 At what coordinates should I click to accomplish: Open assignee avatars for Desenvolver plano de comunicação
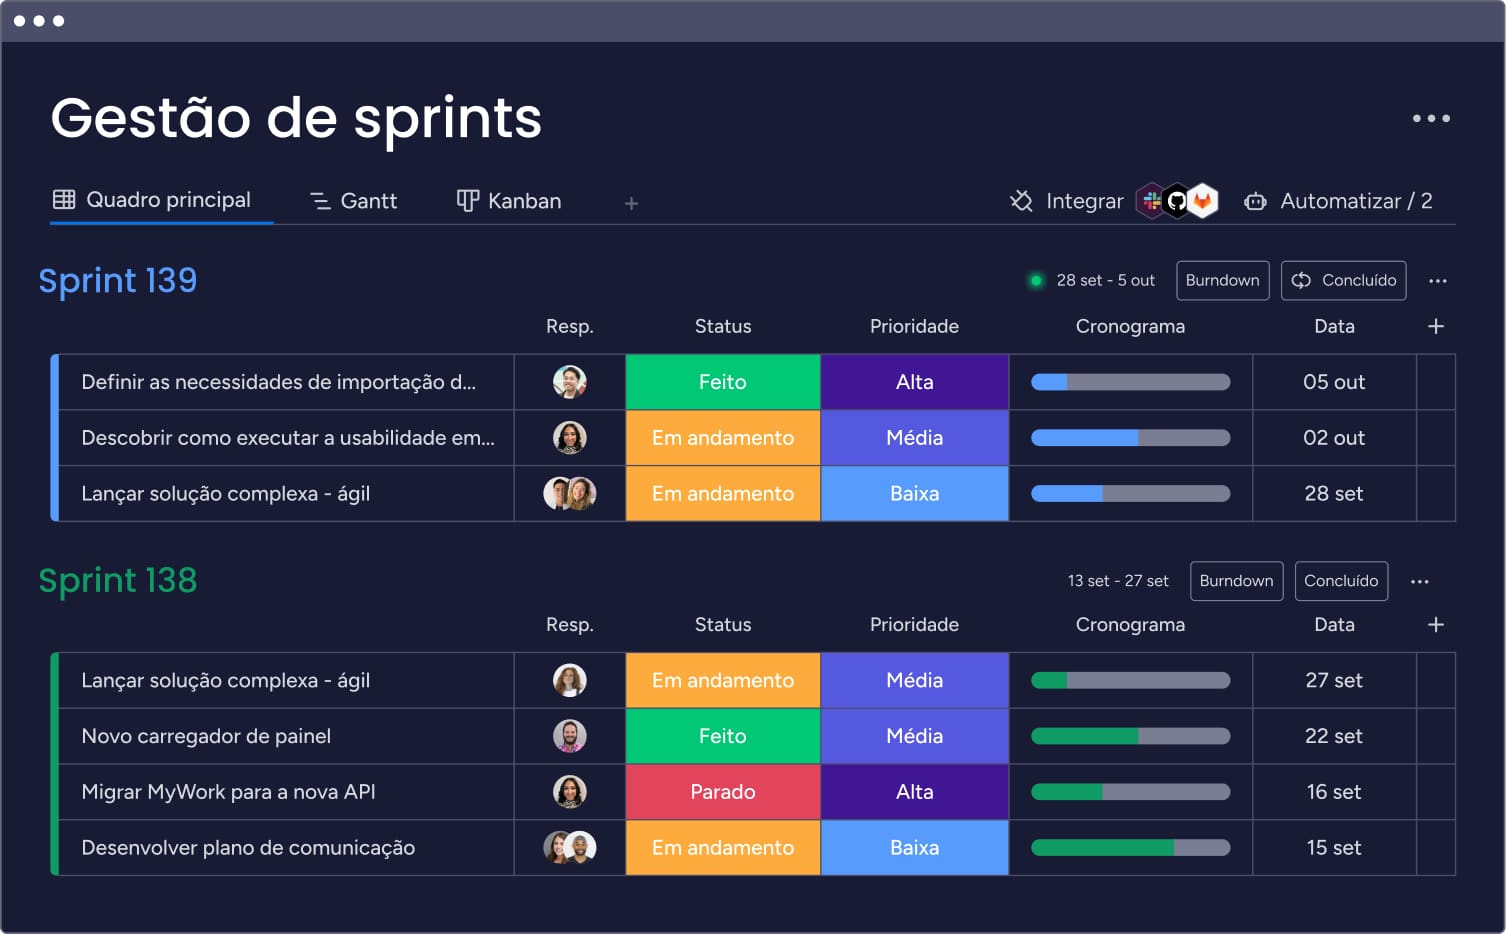(x=569, y=848)
